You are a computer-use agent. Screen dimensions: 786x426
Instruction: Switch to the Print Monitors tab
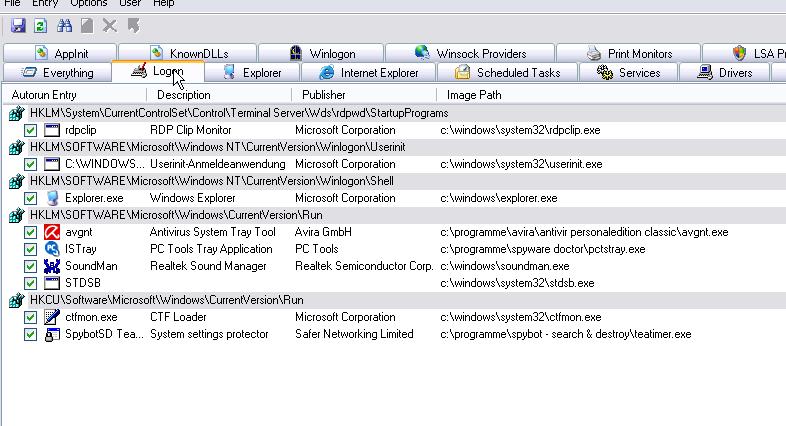pyautogui.click(x=629, y=53)
